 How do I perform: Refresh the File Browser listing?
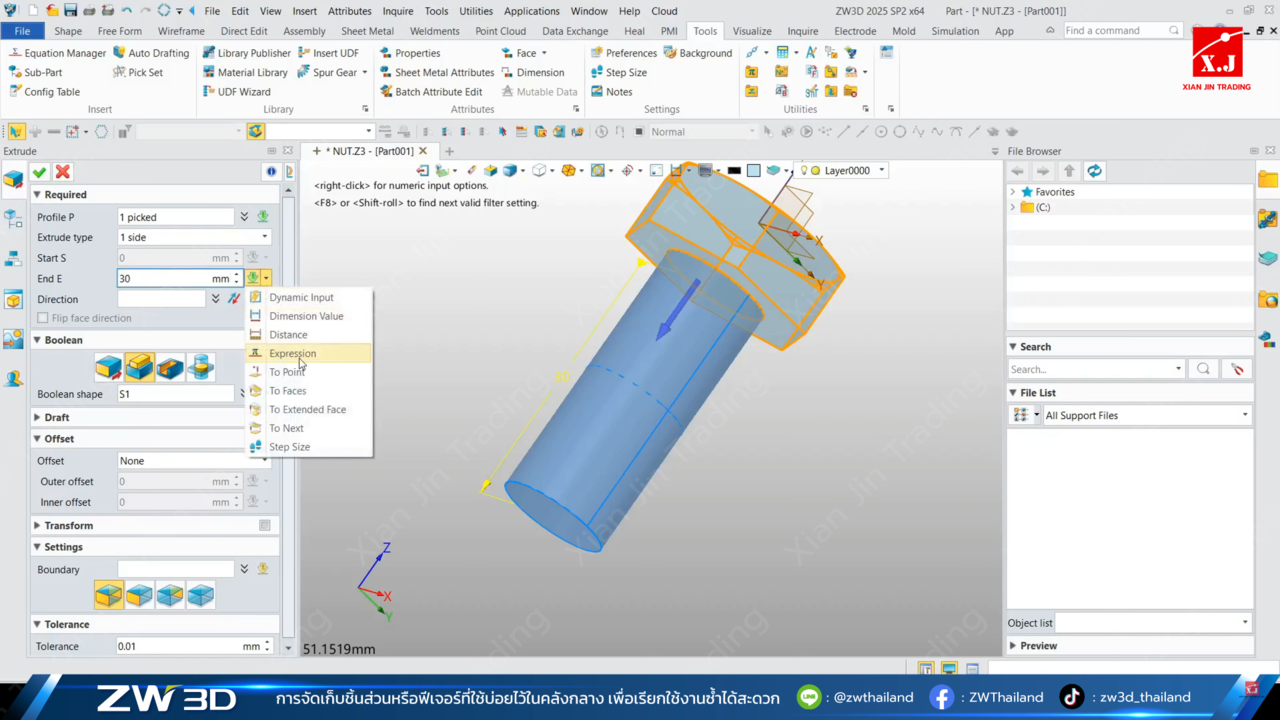[x=1095, y=171]
